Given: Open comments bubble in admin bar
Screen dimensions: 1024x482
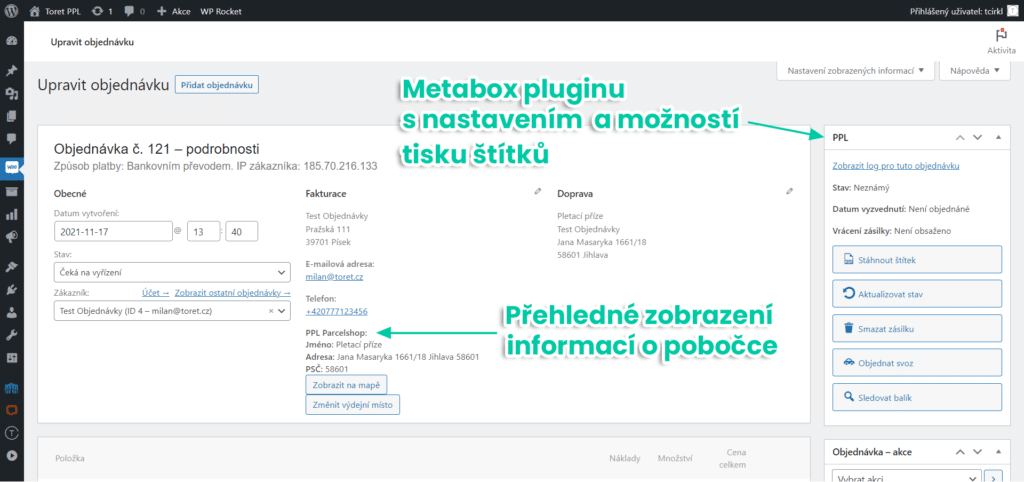Looking at the screenshot, I should coord(134,11).
